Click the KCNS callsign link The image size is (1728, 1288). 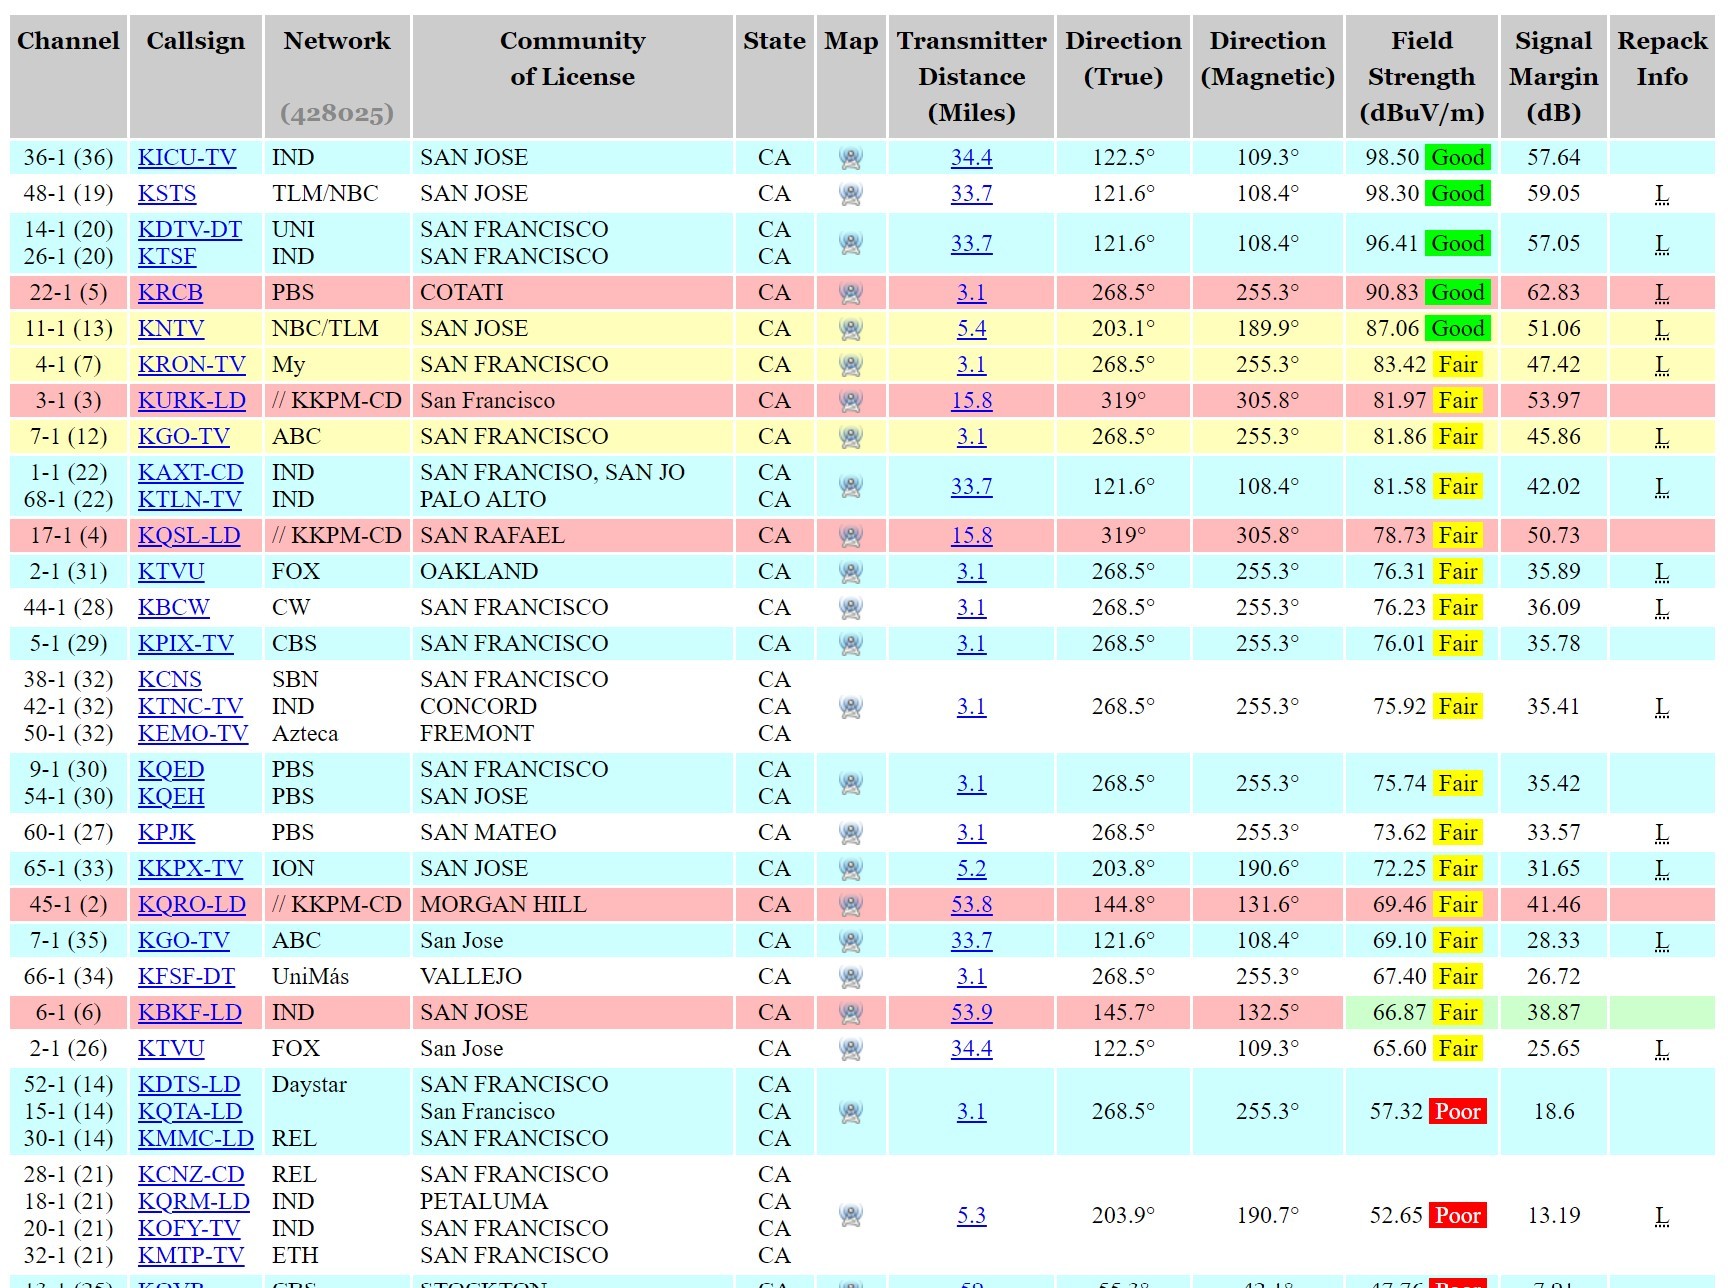pyautogui.click(x=170, y=680)
